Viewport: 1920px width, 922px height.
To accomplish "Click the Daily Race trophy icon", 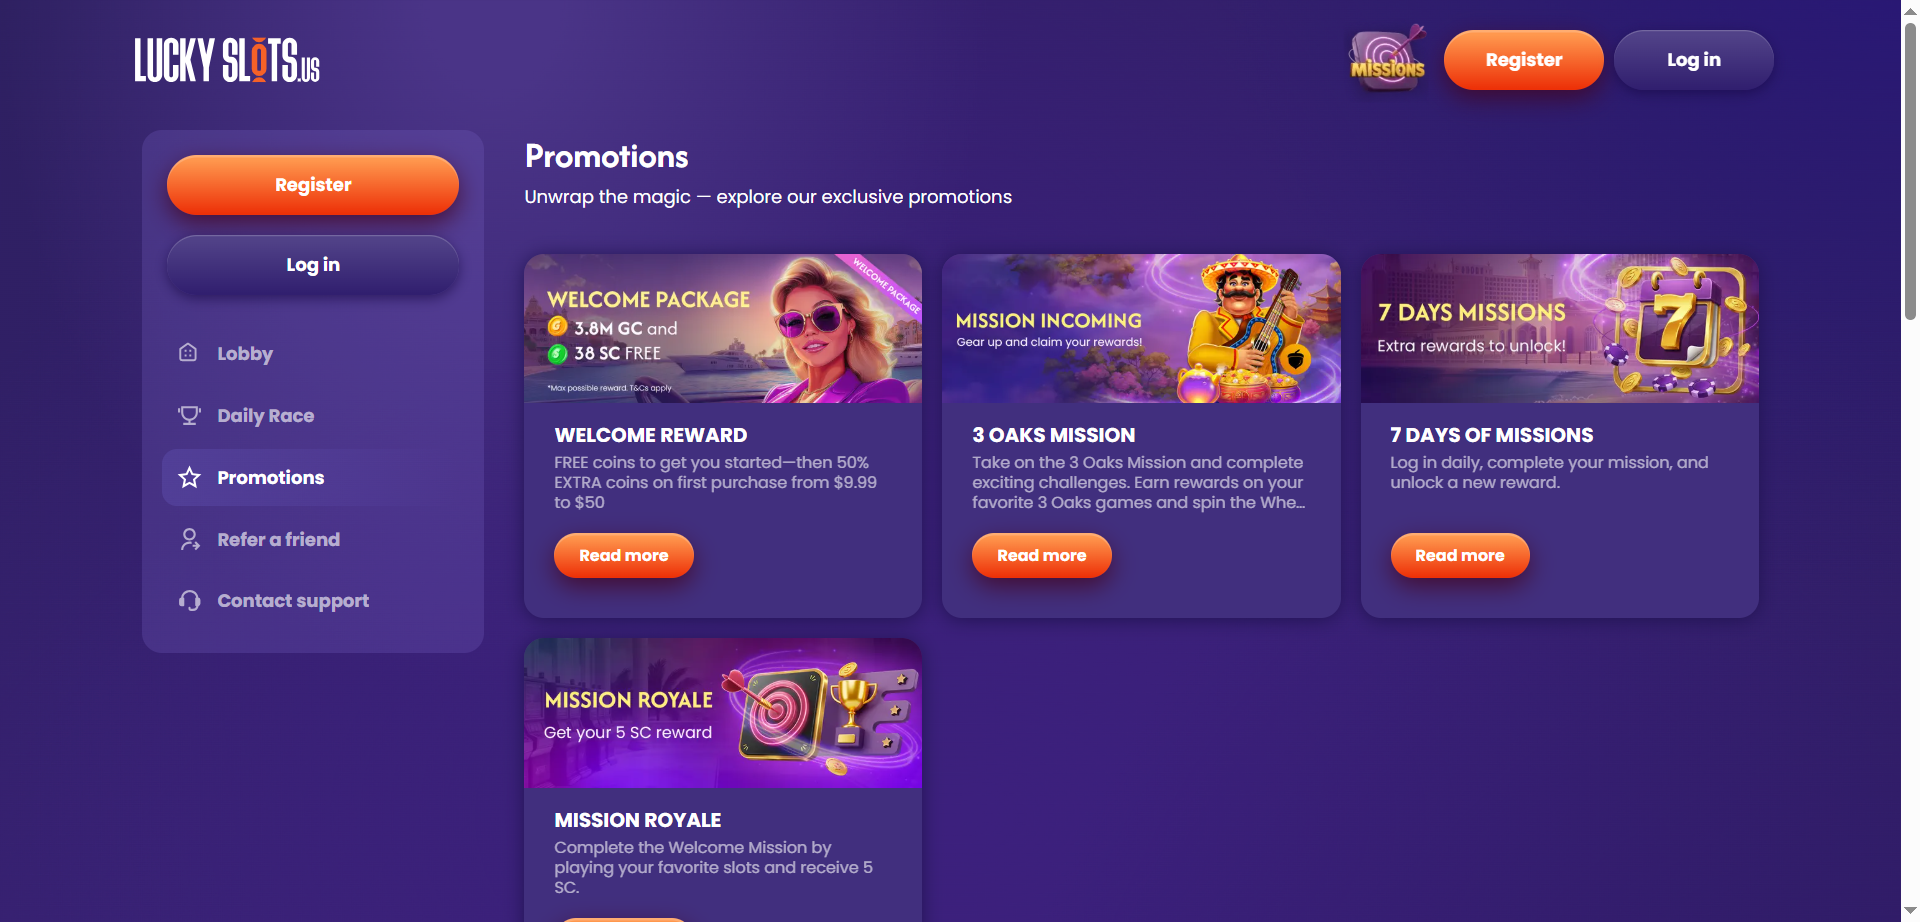I will (189, 415).
